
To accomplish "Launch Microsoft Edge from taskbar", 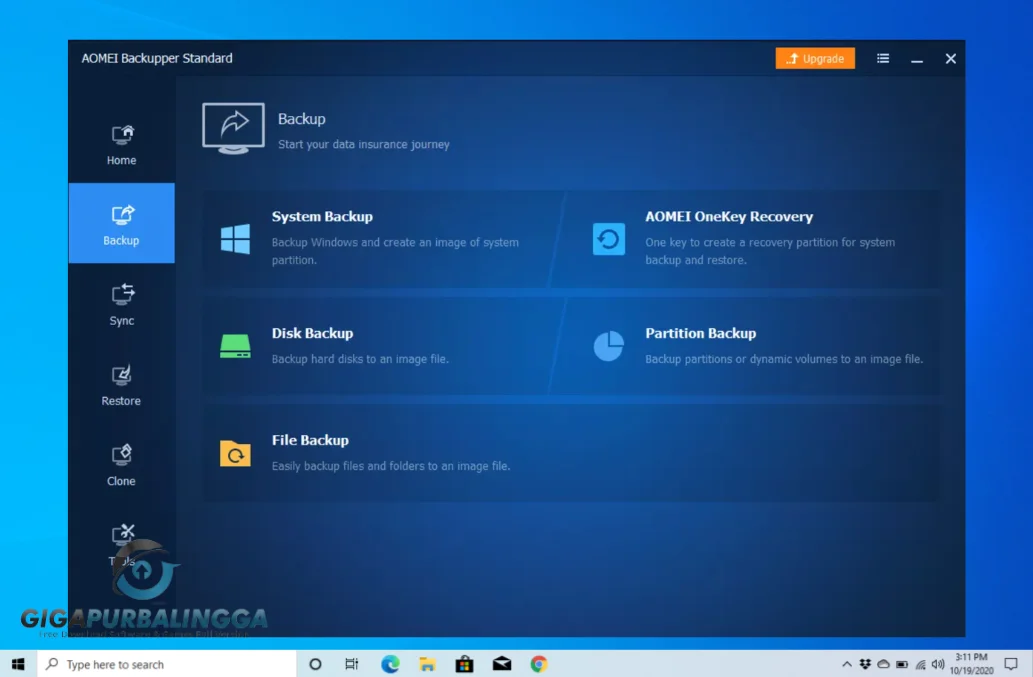I will (x=390, y=664).
